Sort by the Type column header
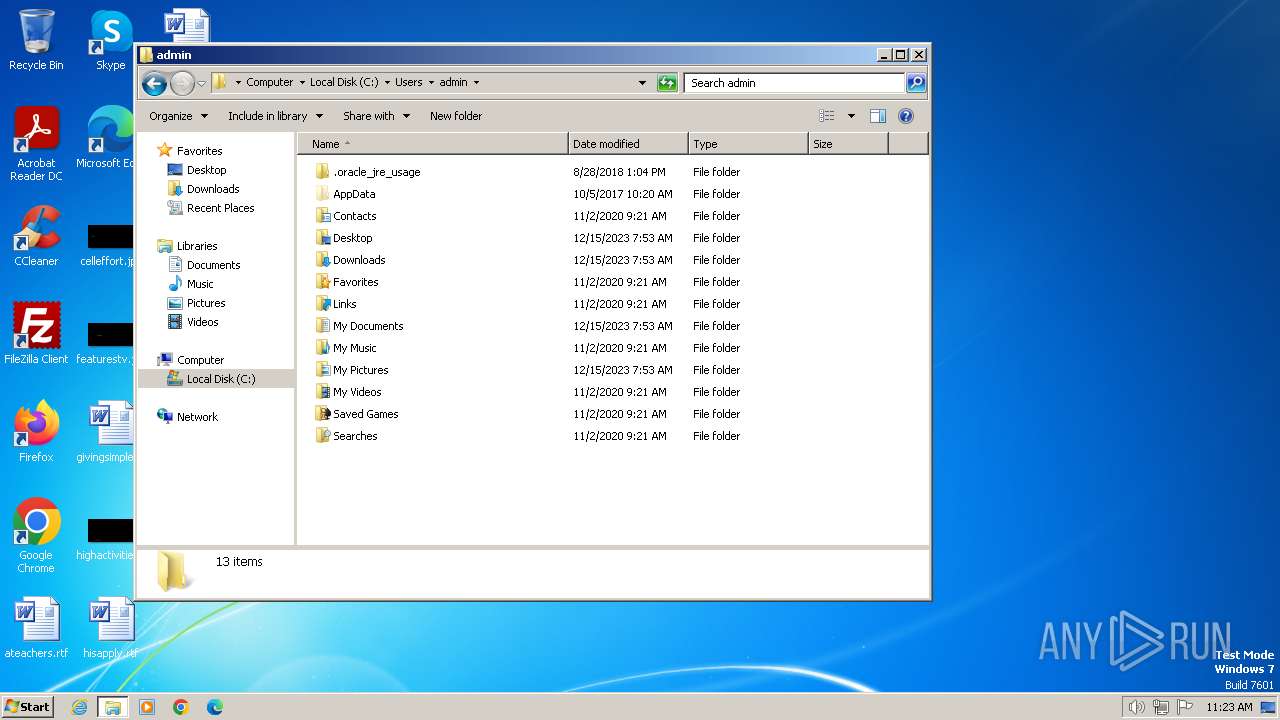 pyautogui.click(x=748, y=144)
